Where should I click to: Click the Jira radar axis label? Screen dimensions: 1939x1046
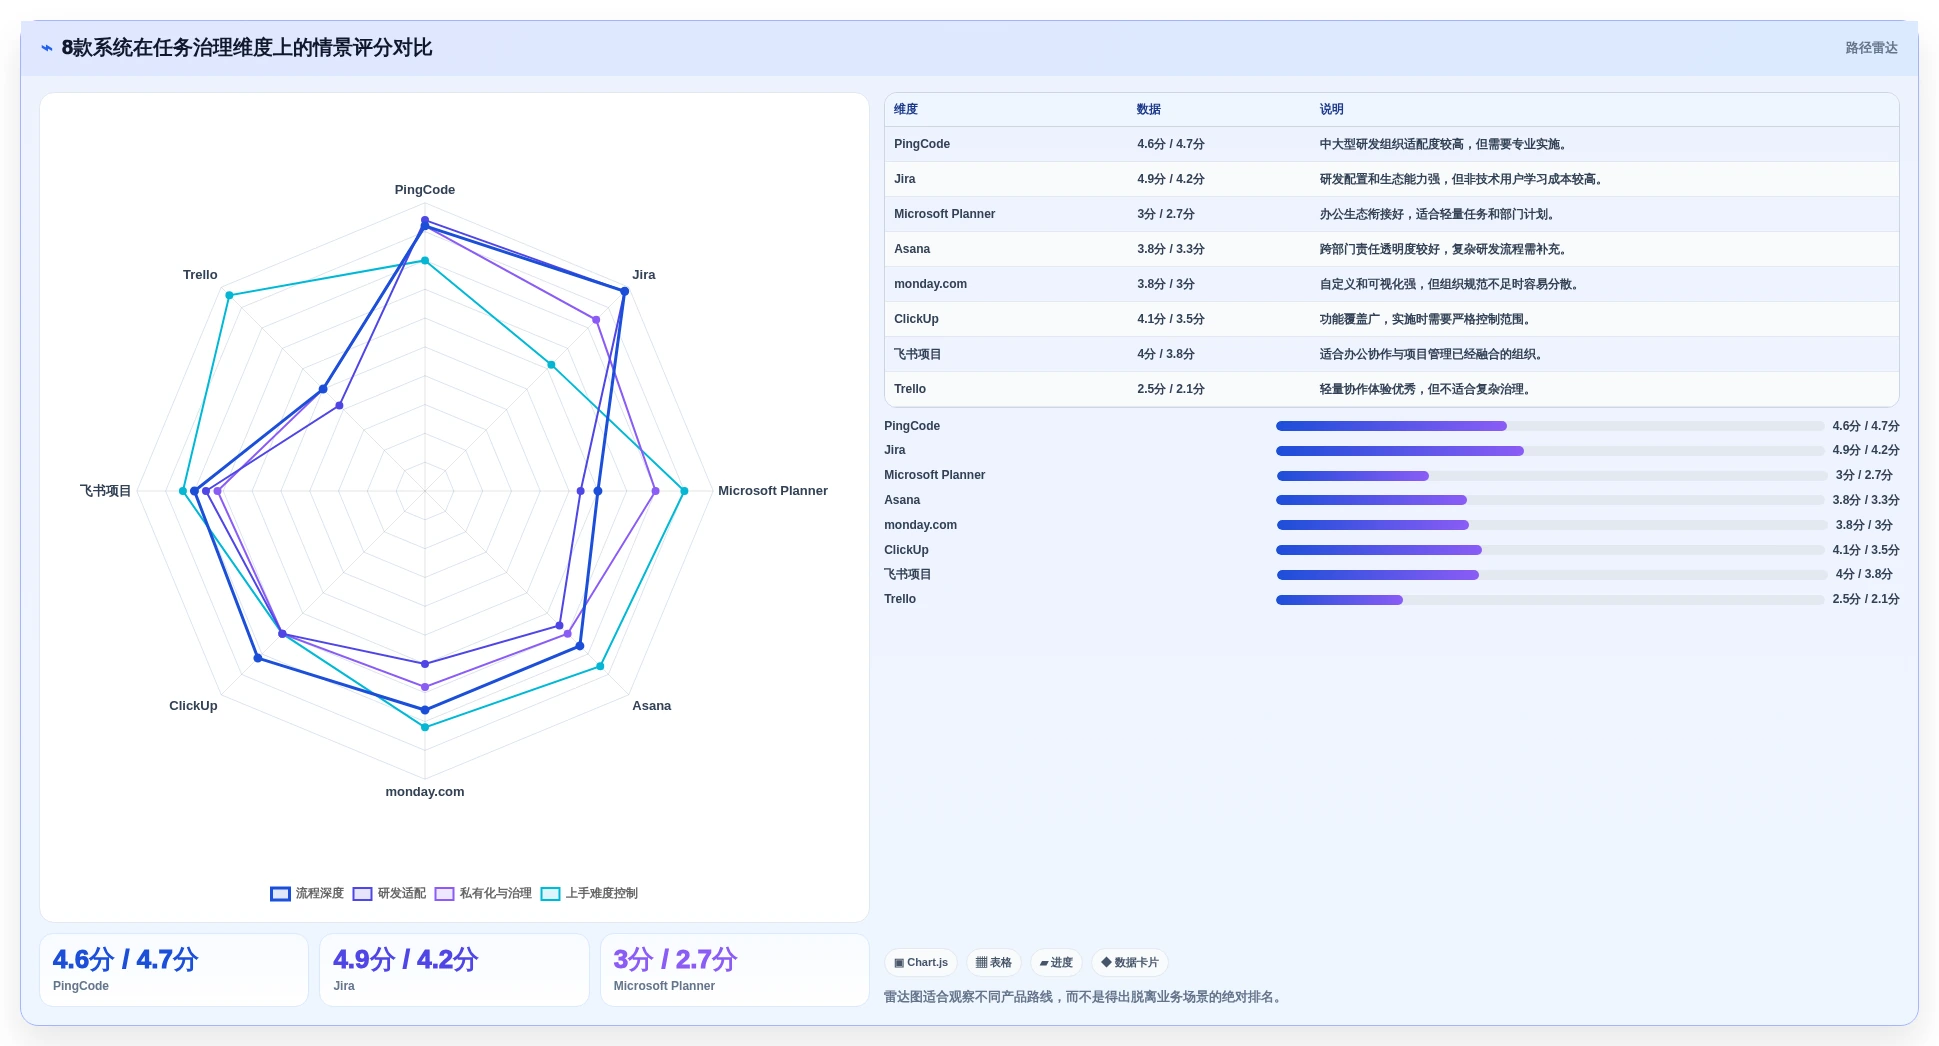644,275
